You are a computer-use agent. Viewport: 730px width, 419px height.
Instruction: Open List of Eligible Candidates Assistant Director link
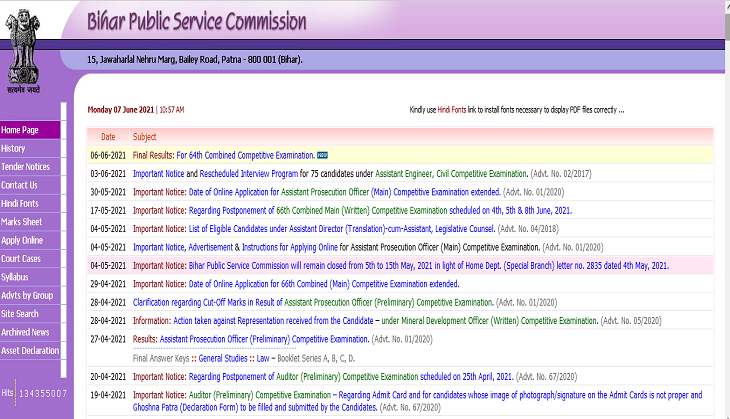[342, 229]
